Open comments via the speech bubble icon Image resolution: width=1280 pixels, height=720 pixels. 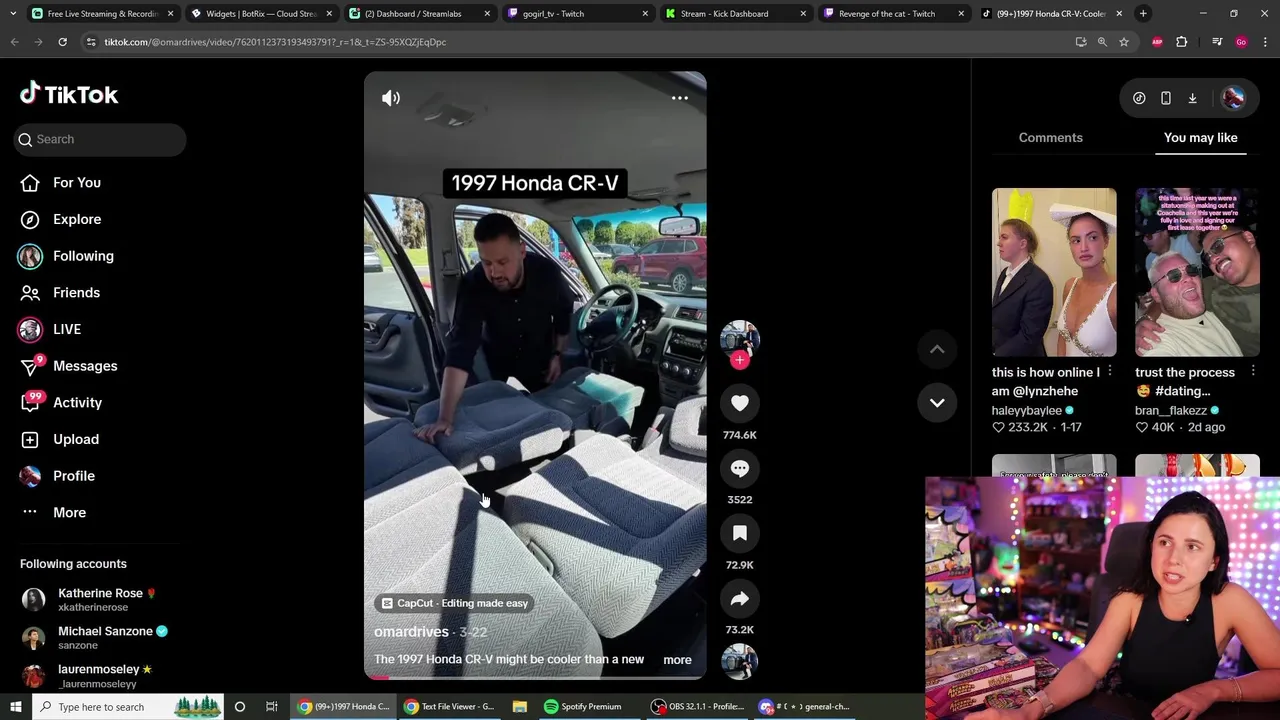coord(740,468)
